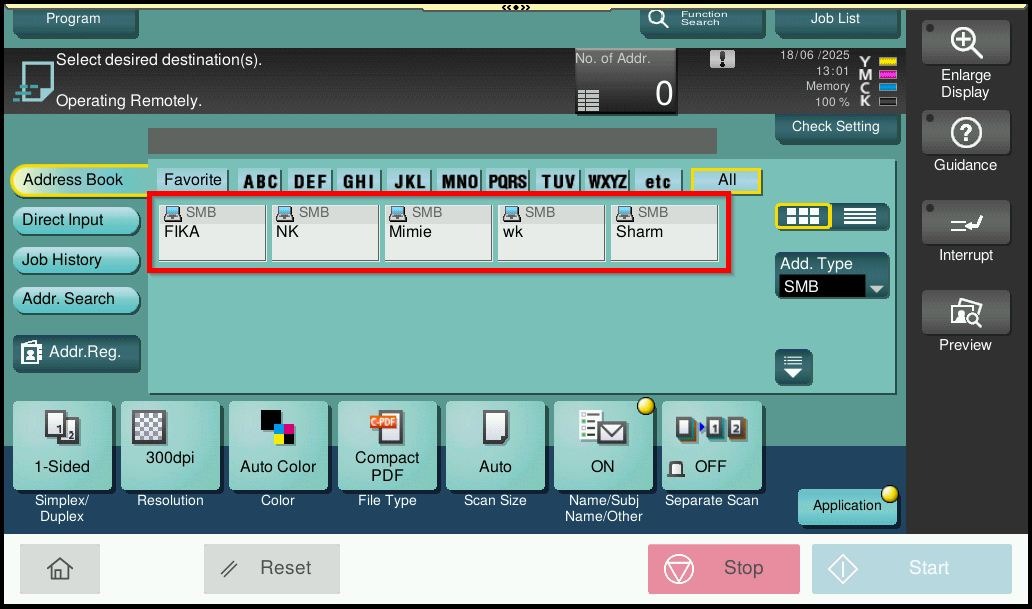Open File Type Compact PDF options
This screenshot has height=609, width=1032.
[x=387, y=446]
